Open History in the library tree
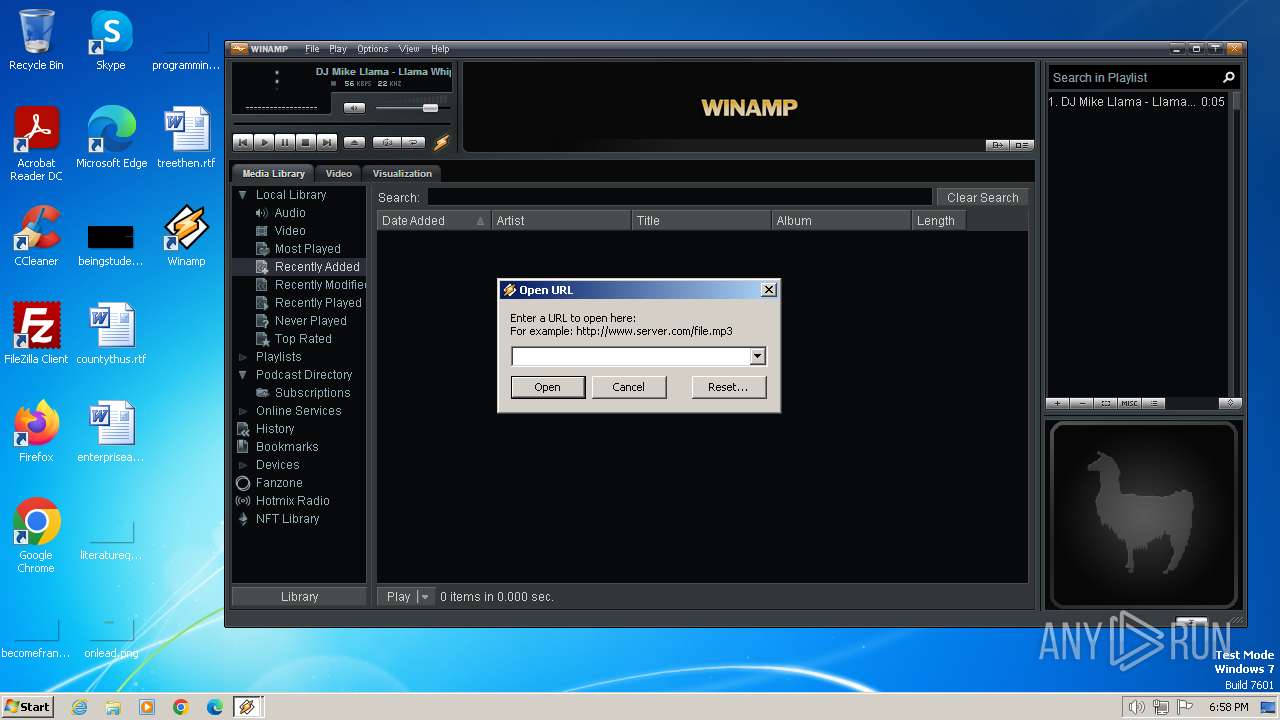This screenshot has width=1280, height=720. point(274,429)
